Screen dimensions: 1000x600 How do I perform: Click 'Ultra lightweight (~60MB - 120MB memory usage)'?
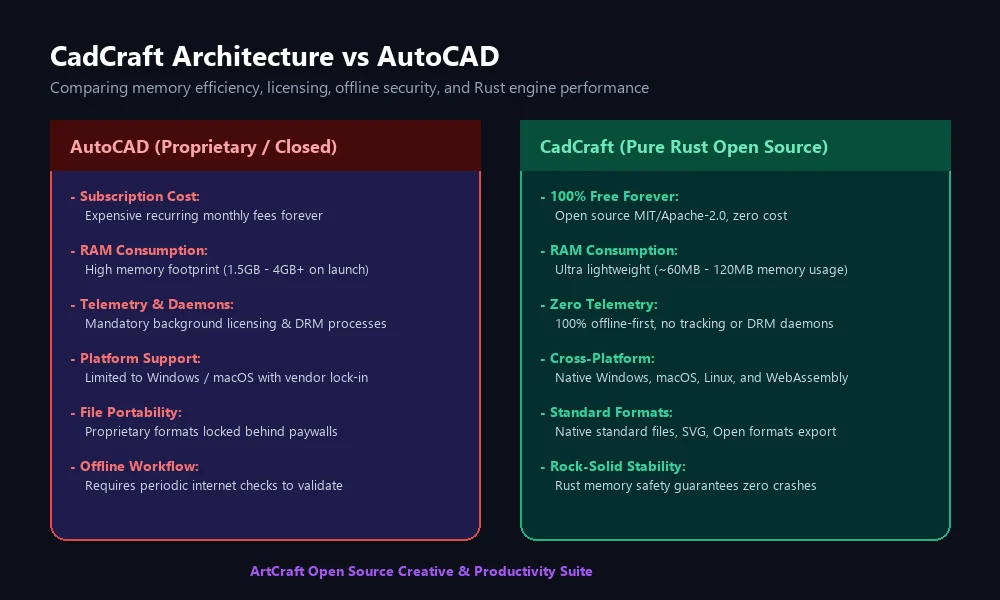click(701, 270)
